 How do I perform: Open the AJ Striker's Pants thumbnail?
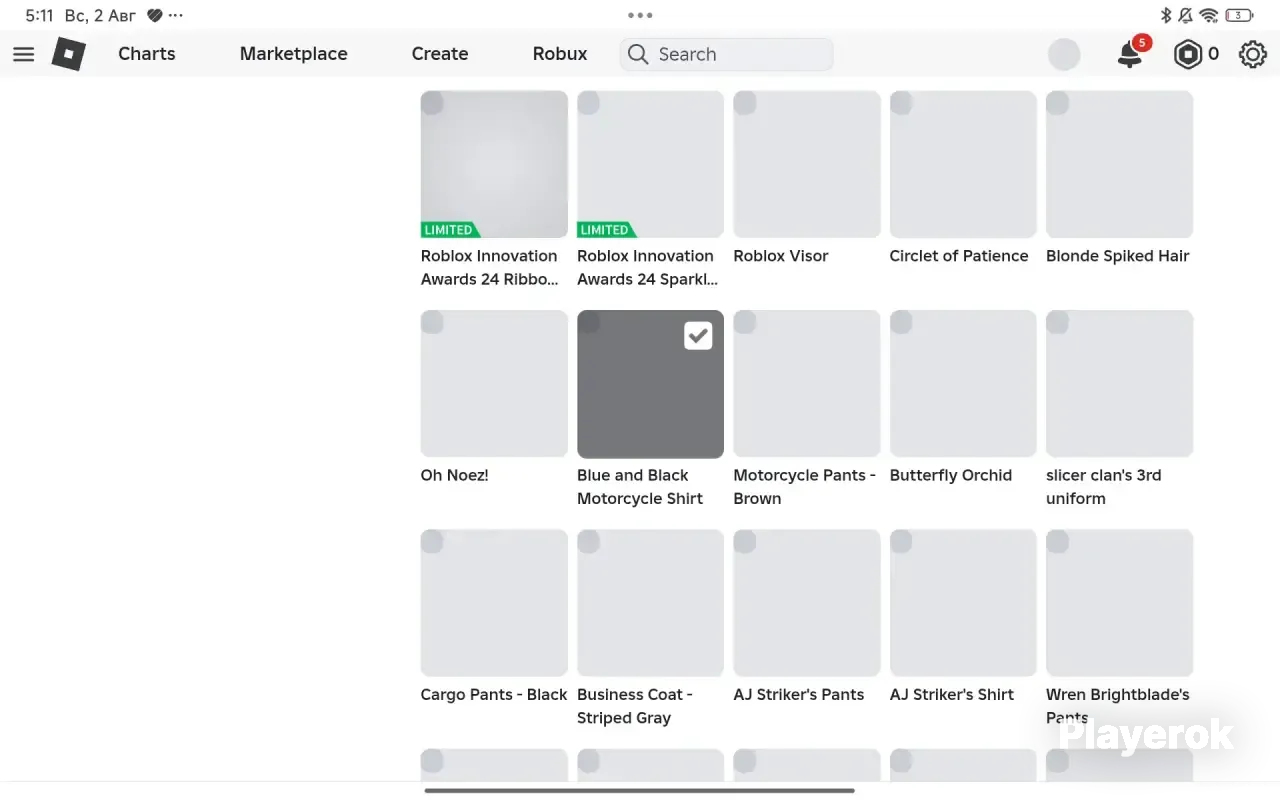click(x=807, y=603)
